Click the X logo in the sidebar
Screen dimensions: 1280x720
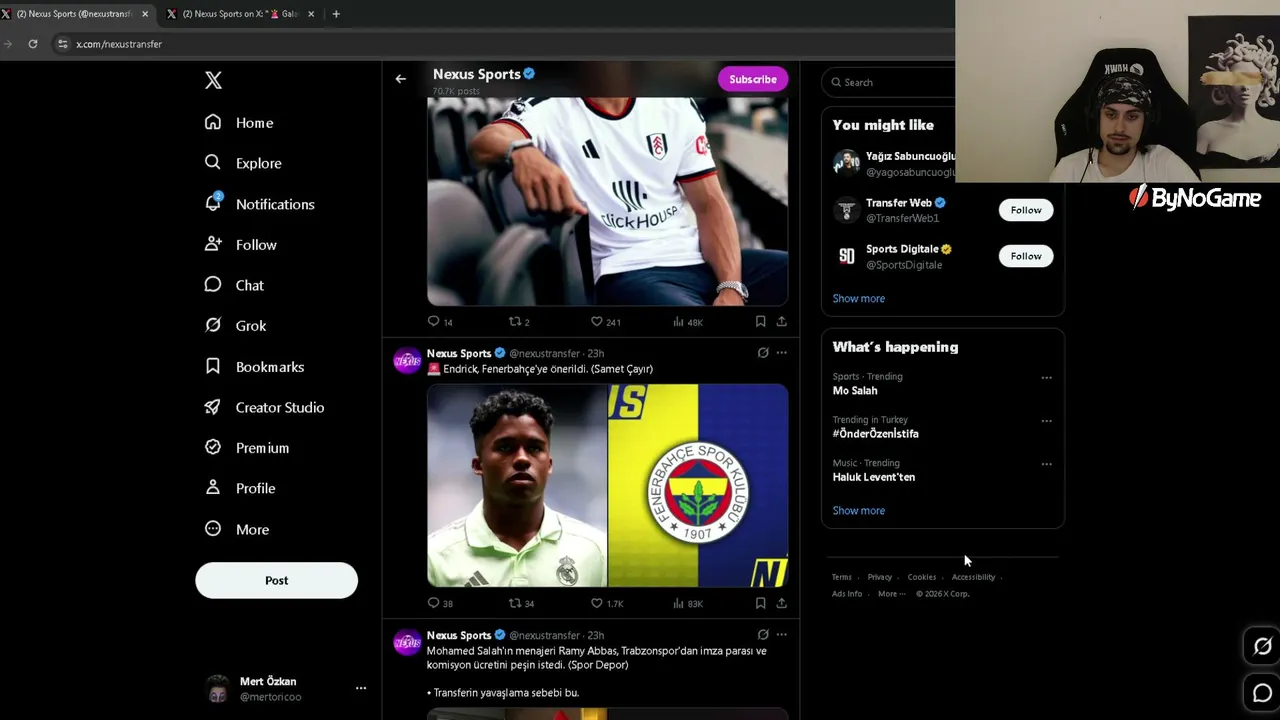[213, 81]
